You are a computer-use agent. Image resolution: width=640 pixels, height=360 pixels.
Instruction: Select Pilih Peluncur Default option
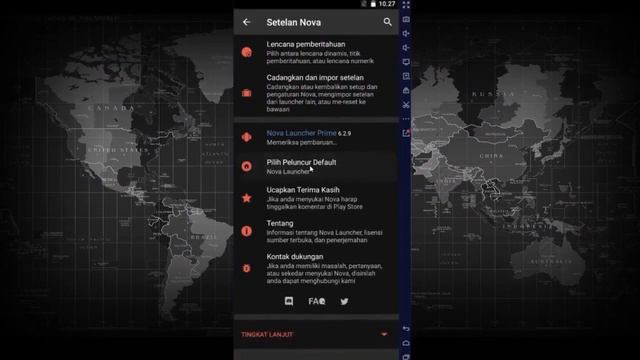(316, 167)
